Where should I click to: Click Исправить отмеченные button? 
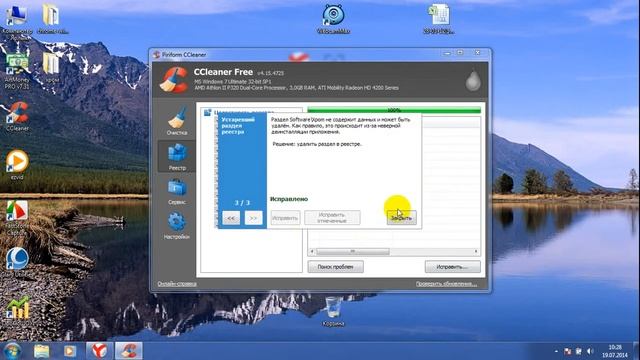click(x=332, y=218)
